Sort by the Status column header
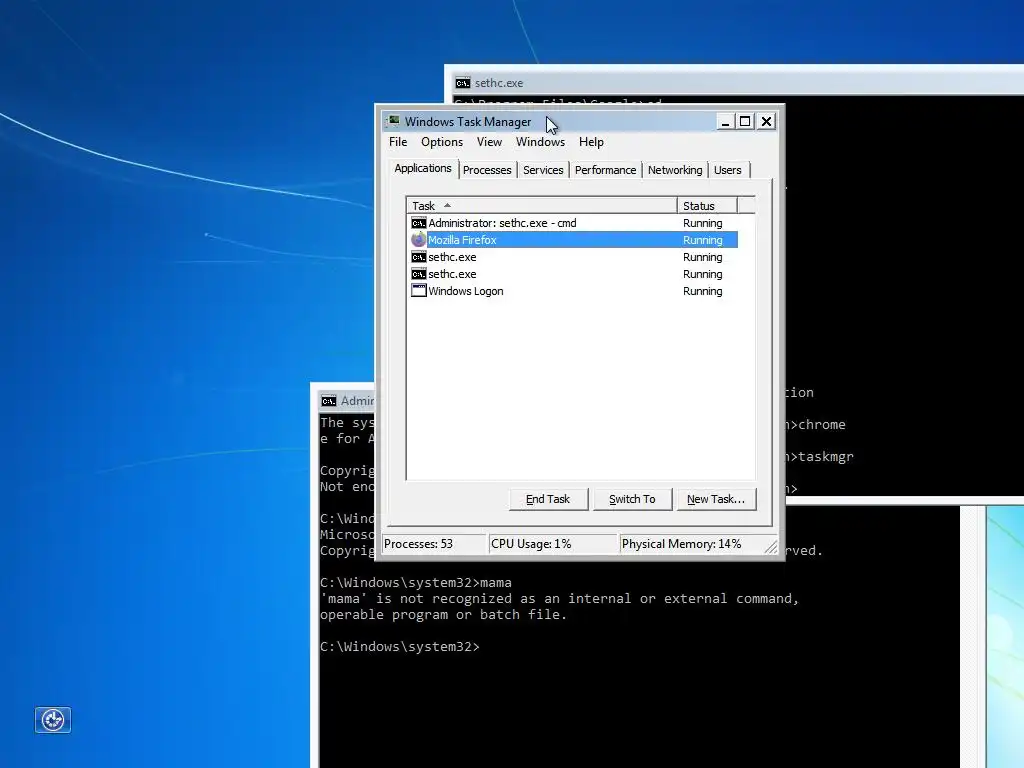This screenshot has height=768, width=1024. [707, 206]
